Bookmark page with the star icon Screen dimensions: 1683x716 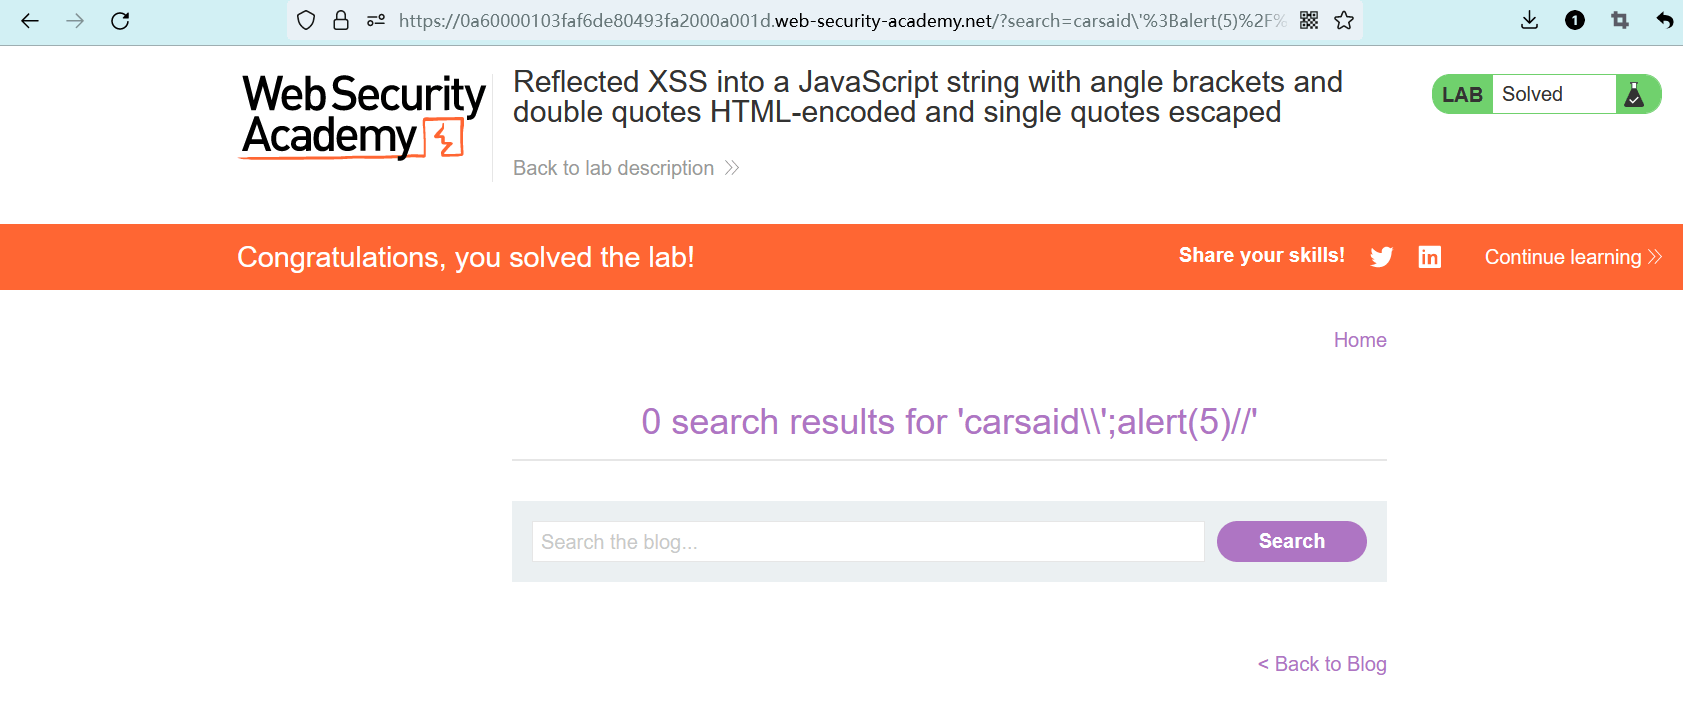click(x=1344, y=20)
